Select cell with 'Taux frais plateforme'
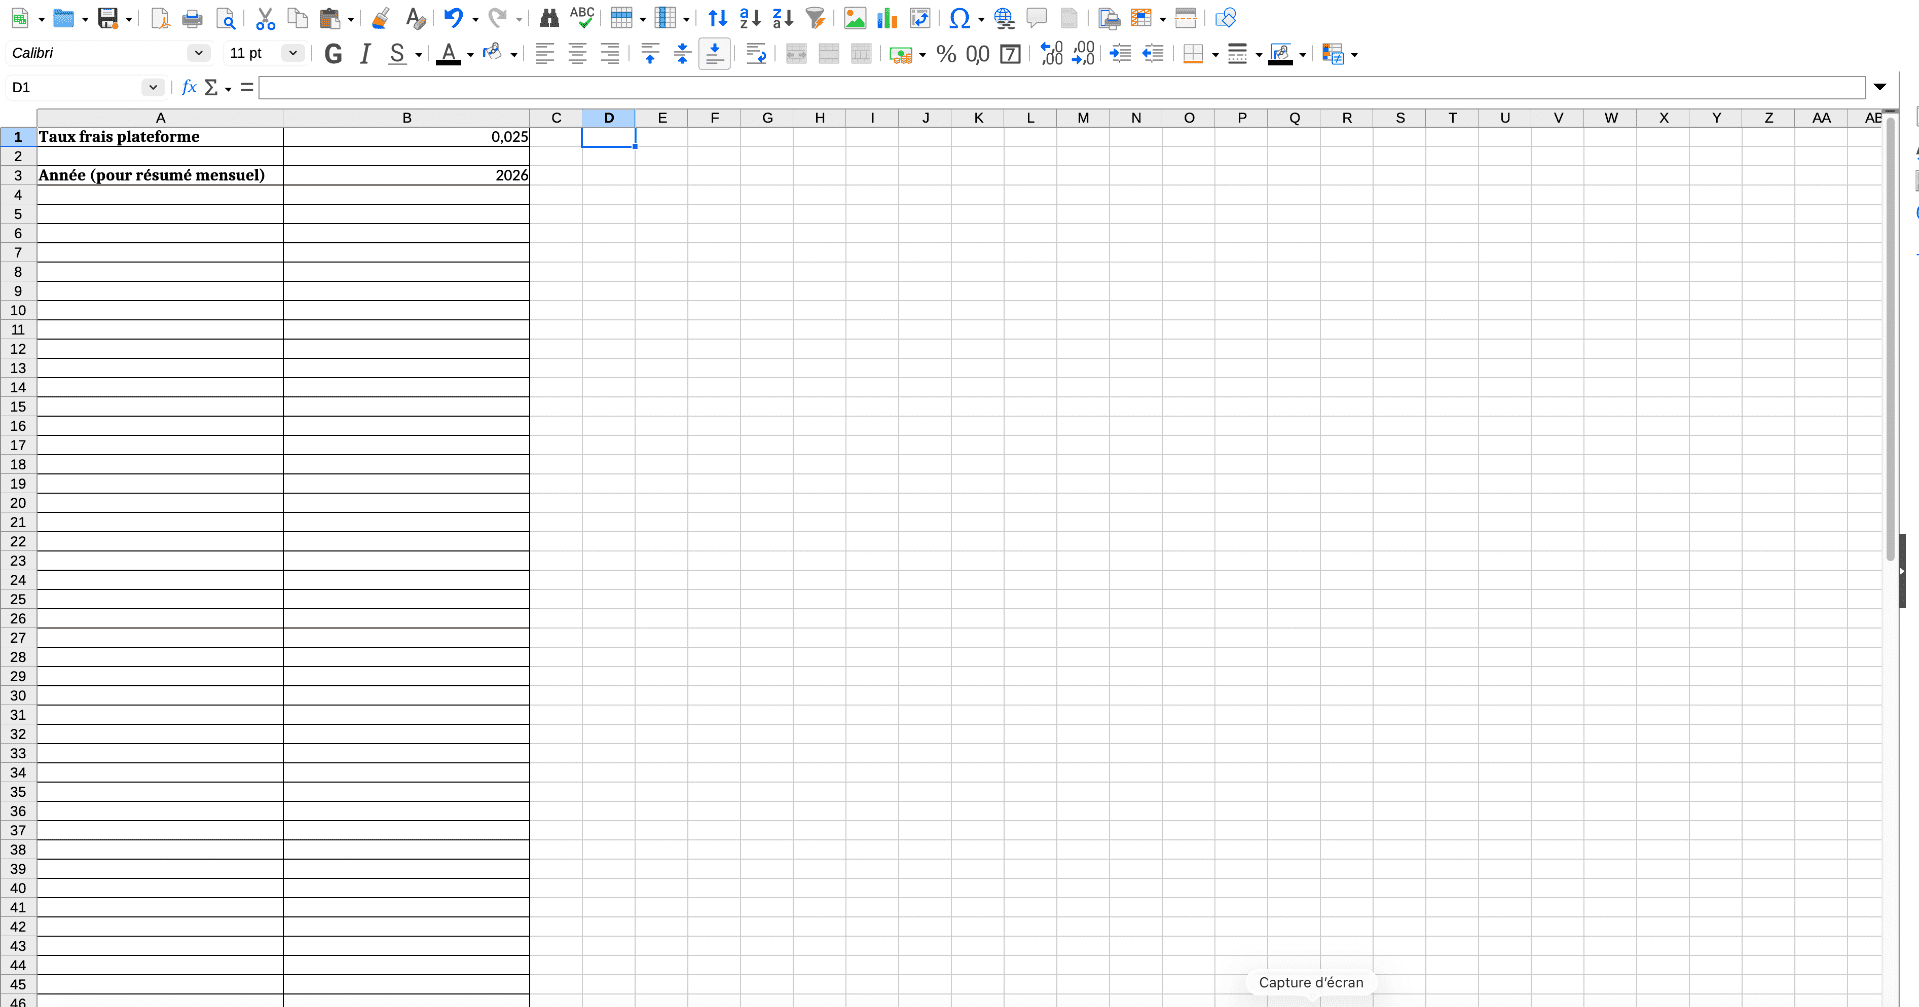The image size is (1919, 1007). (160, 137)
